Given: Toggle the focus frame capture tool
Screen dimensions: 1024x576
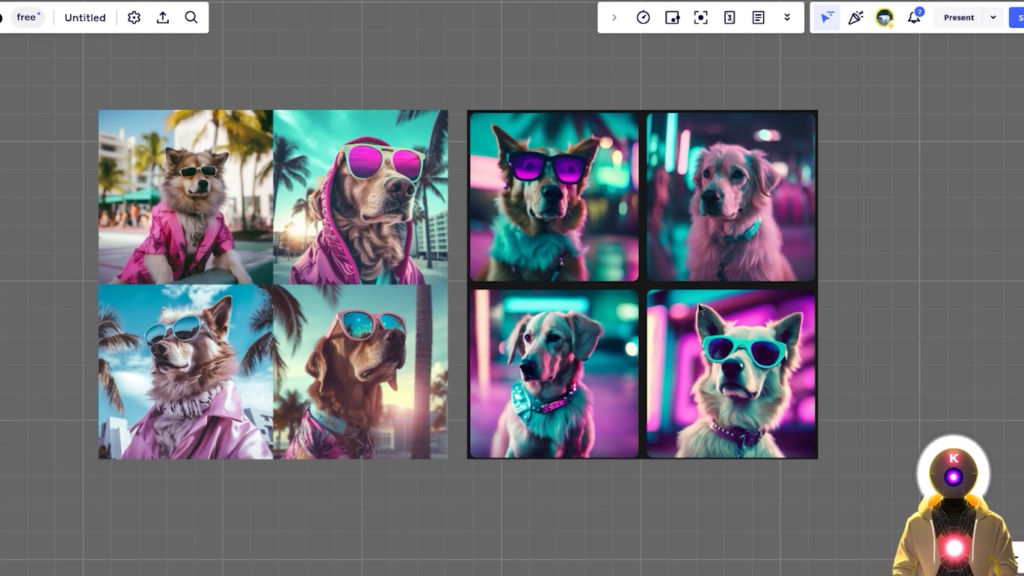Looking at the screenshot, I should point(701,17).
